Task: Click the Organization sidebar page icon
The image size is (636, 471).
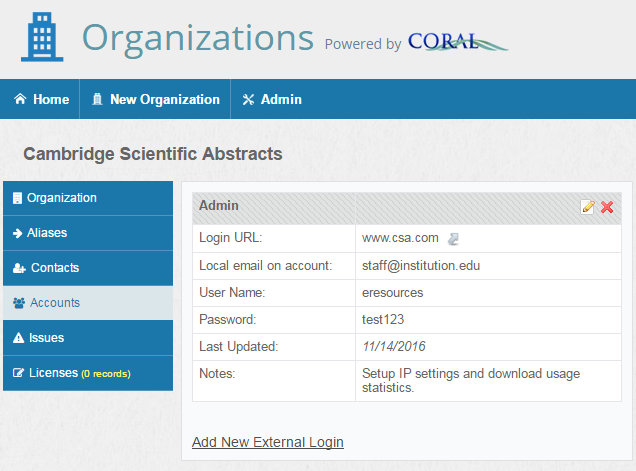Action: coord(17,198)
